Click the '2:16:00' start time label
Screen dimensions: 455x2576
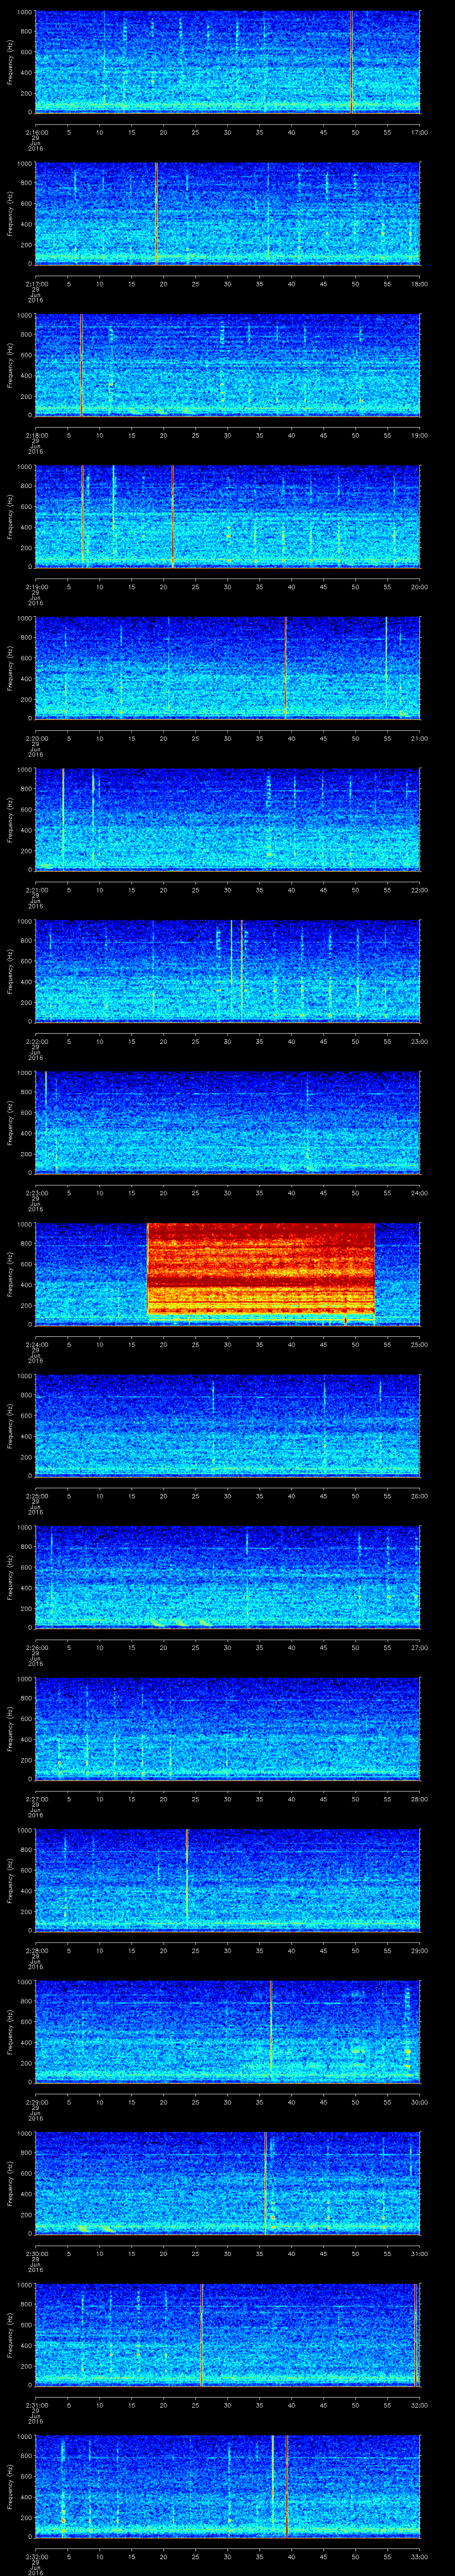coord(36,132)
